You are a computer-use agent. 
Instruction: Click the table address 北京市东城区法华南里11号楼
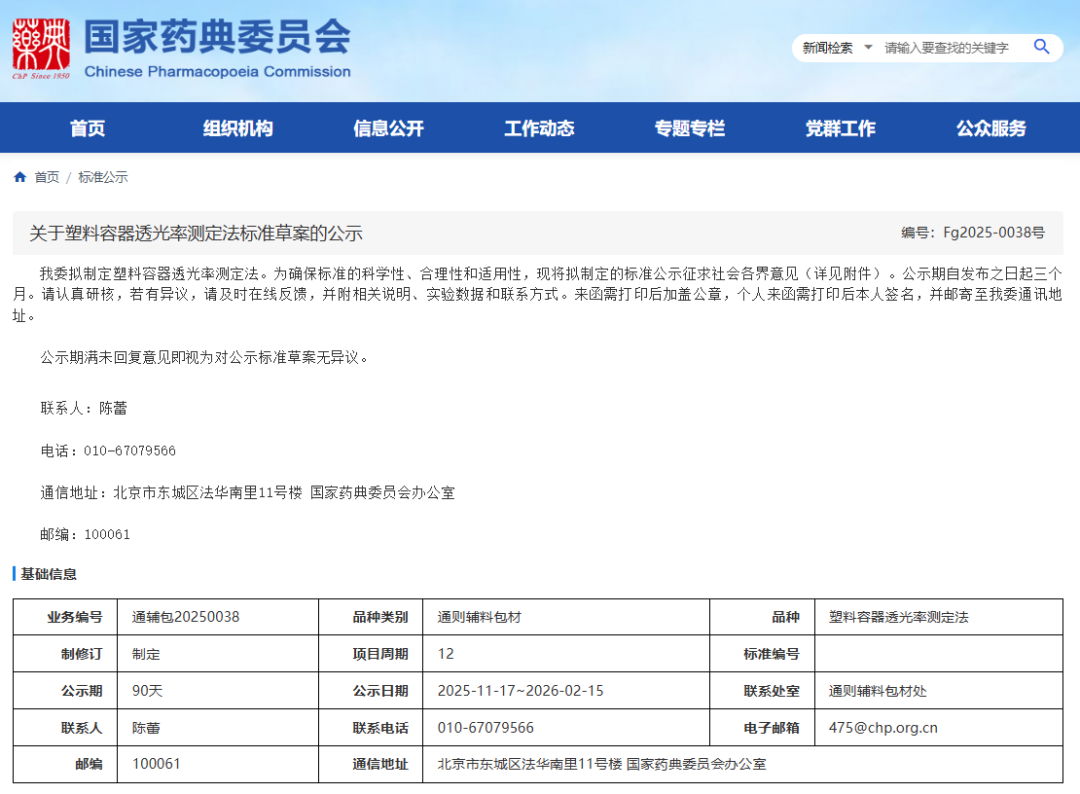pyautogui.click(x=530, y=764)
